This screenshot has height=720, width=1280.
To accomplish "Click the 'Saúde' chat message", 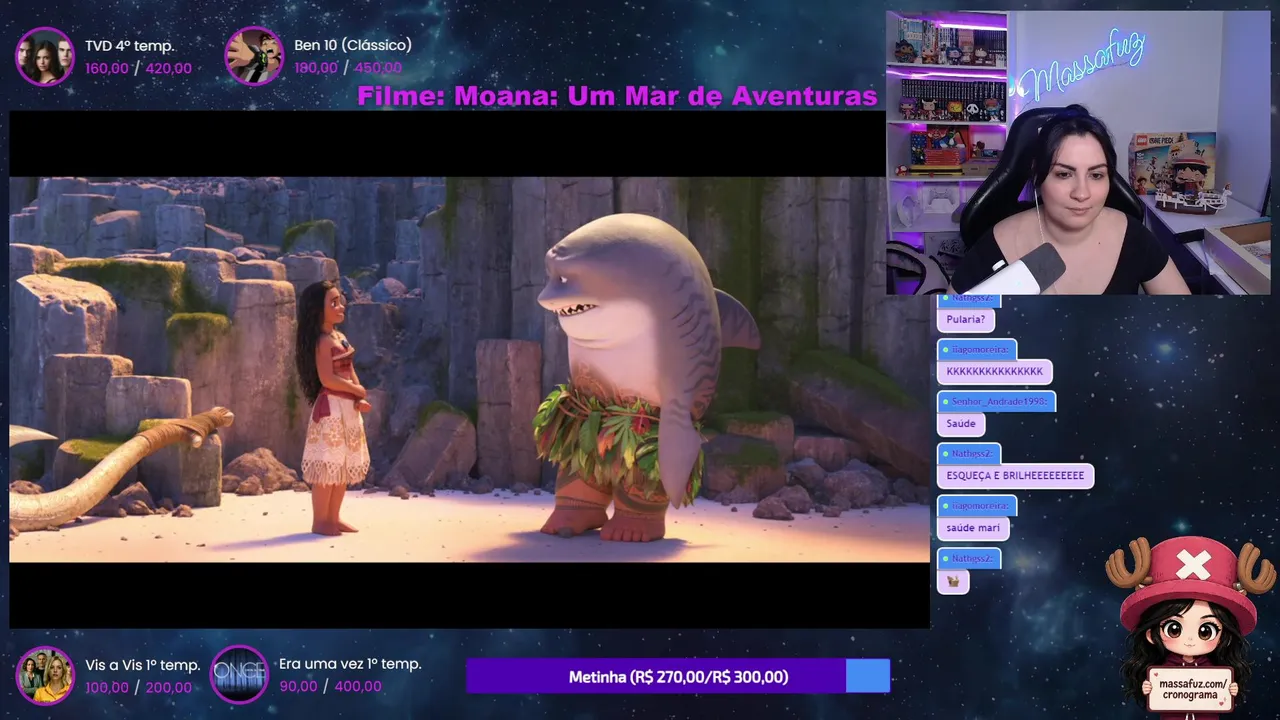I will (961, 423).
